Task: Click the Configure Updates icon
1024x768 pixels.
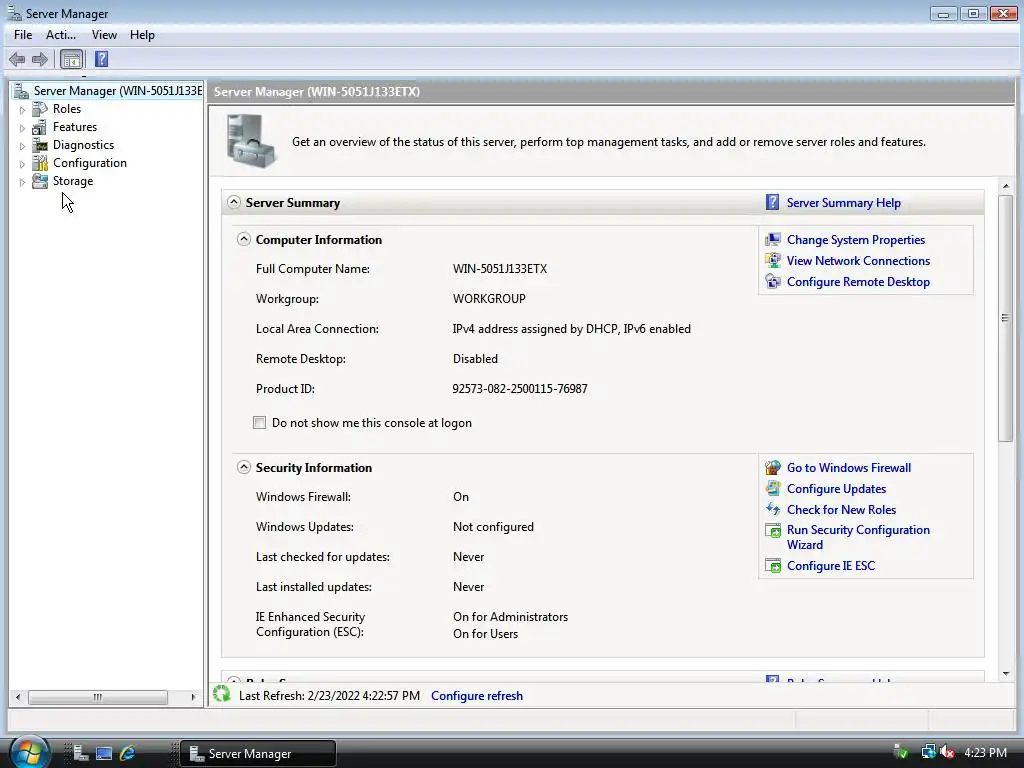Action: [773, 488]
